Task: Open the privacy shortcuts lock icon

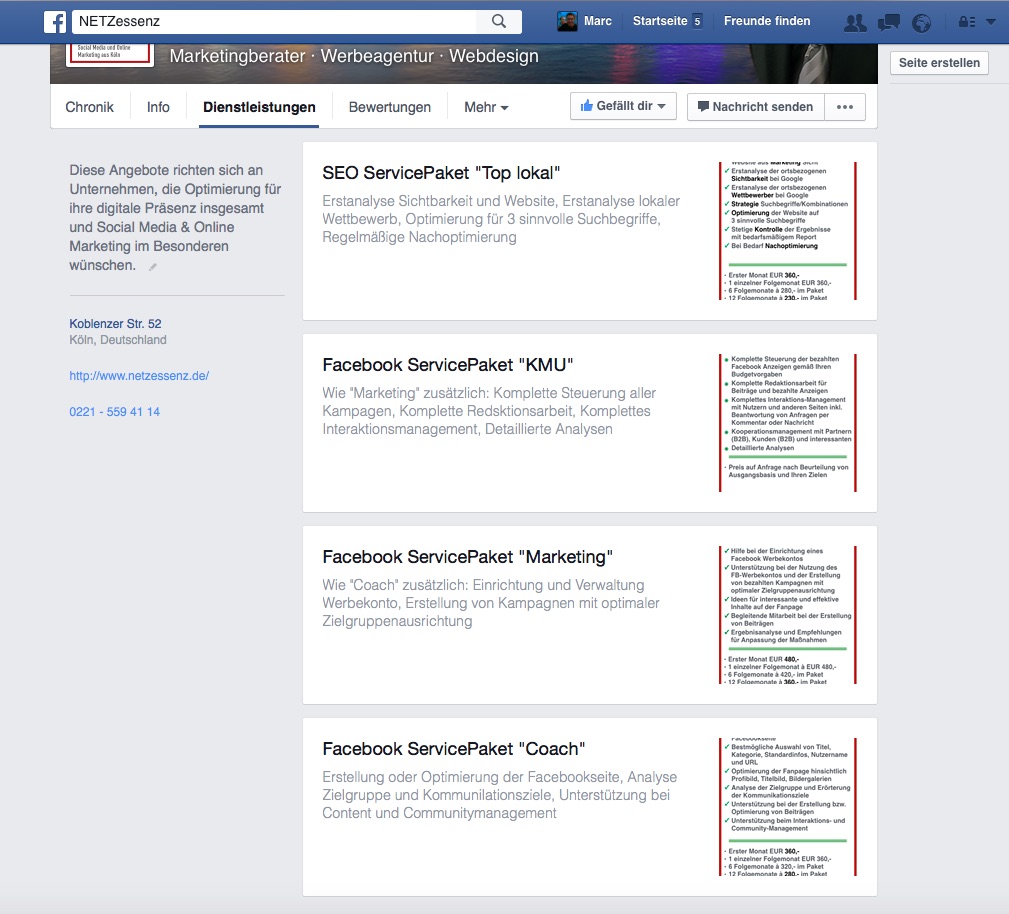Action: tap(966, 22)
